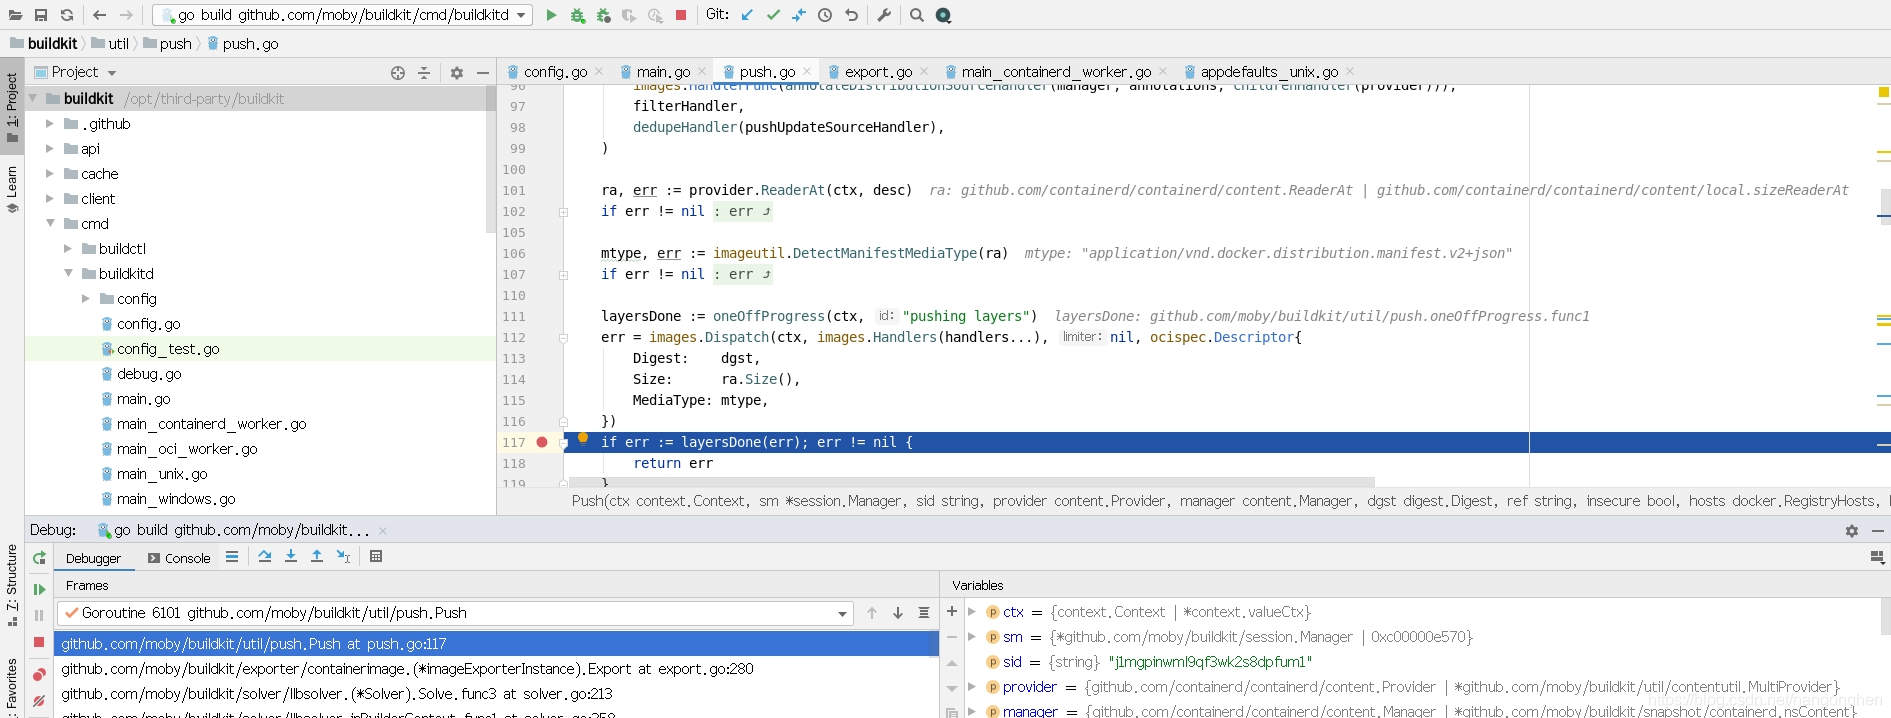This screenshot has height=718, width=1891.
Task: Click Step Out debugger icon
Action: tap(317, 557)
